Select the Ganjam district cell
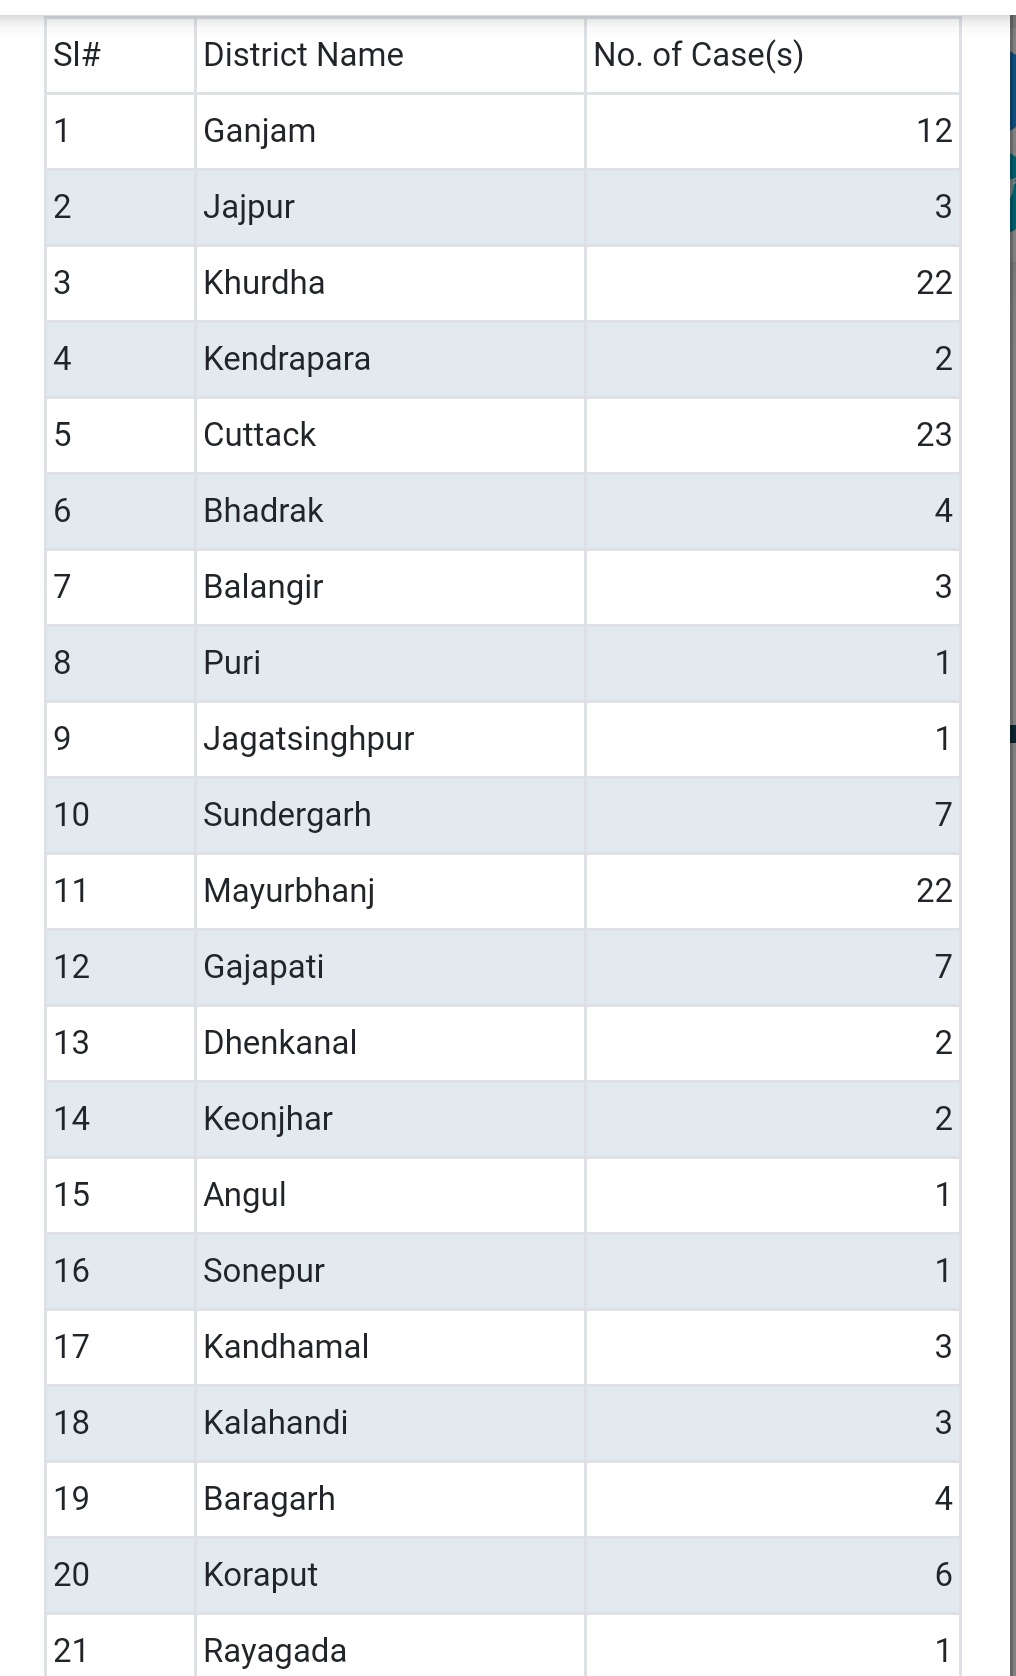Screen dimensions: 1016x1676 click(259, 131)
